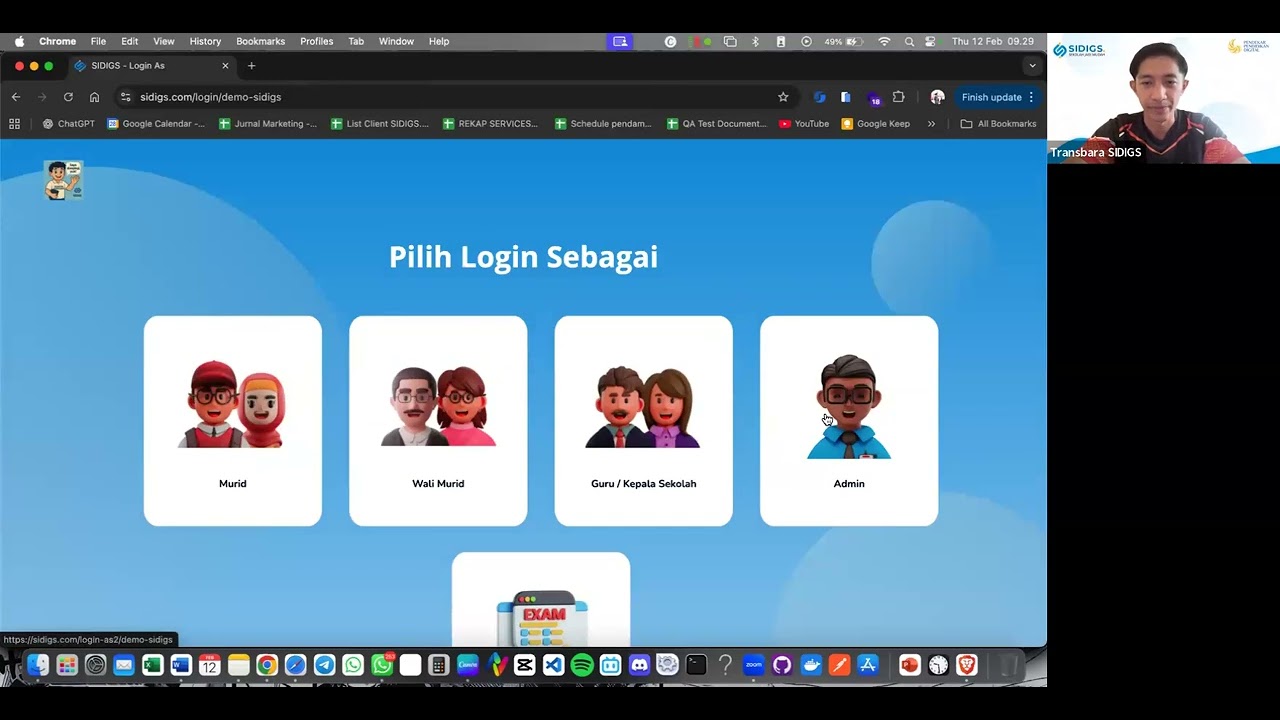Open Discord from the dock

click(639, 665)
